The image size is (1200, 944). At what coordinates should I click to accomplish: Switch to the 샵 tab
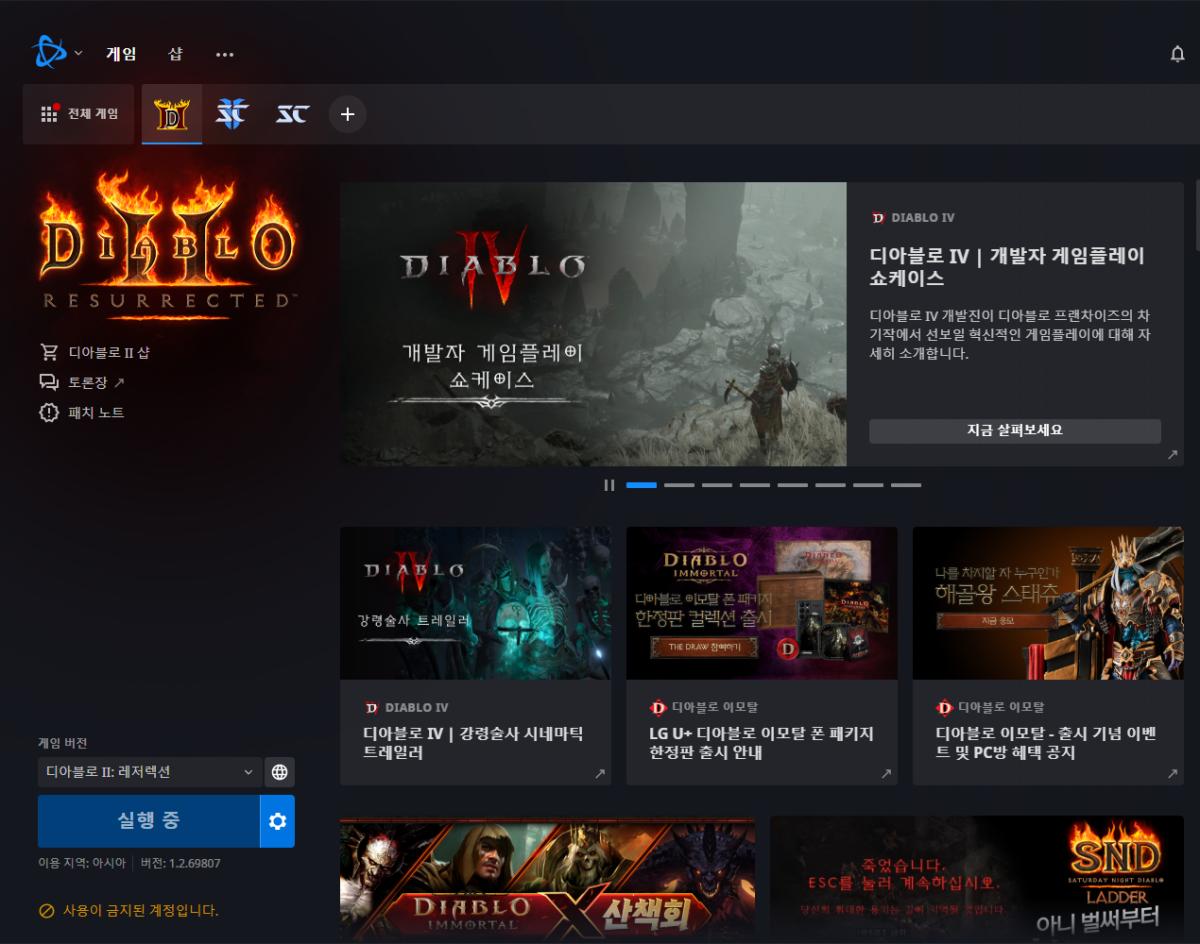pos(175,54)
